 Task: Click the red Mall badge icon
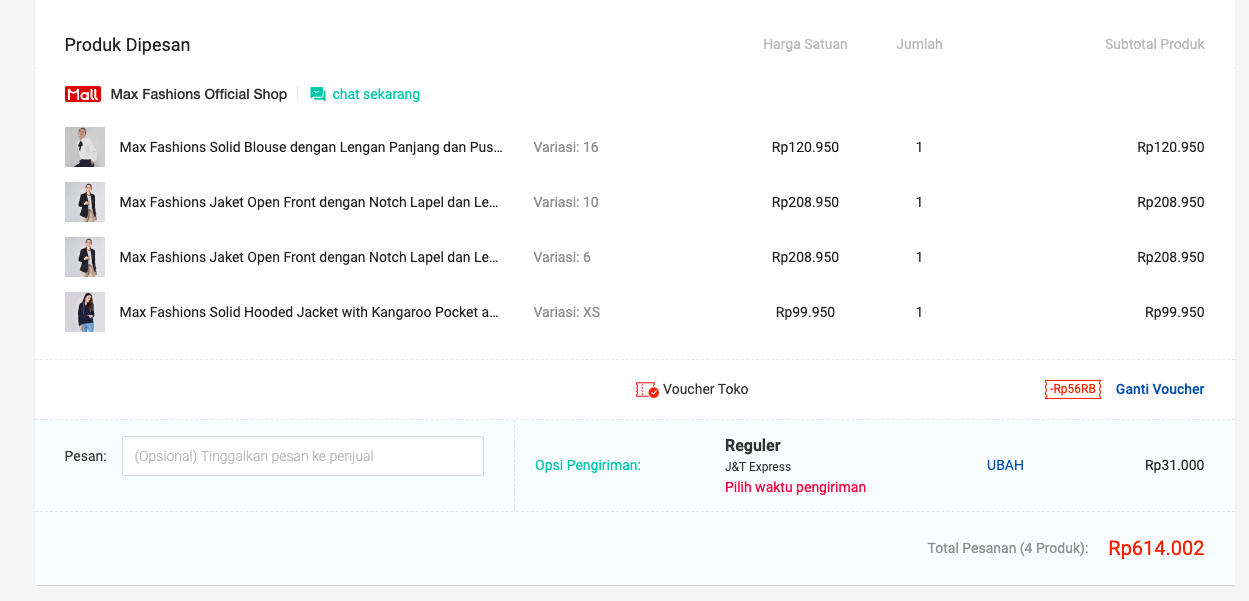coord(83,94)
